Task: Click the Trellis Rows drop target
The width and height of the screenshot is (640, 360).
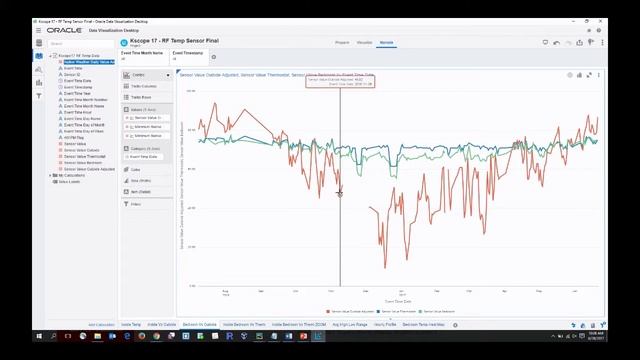Action: tap(147, 97)
